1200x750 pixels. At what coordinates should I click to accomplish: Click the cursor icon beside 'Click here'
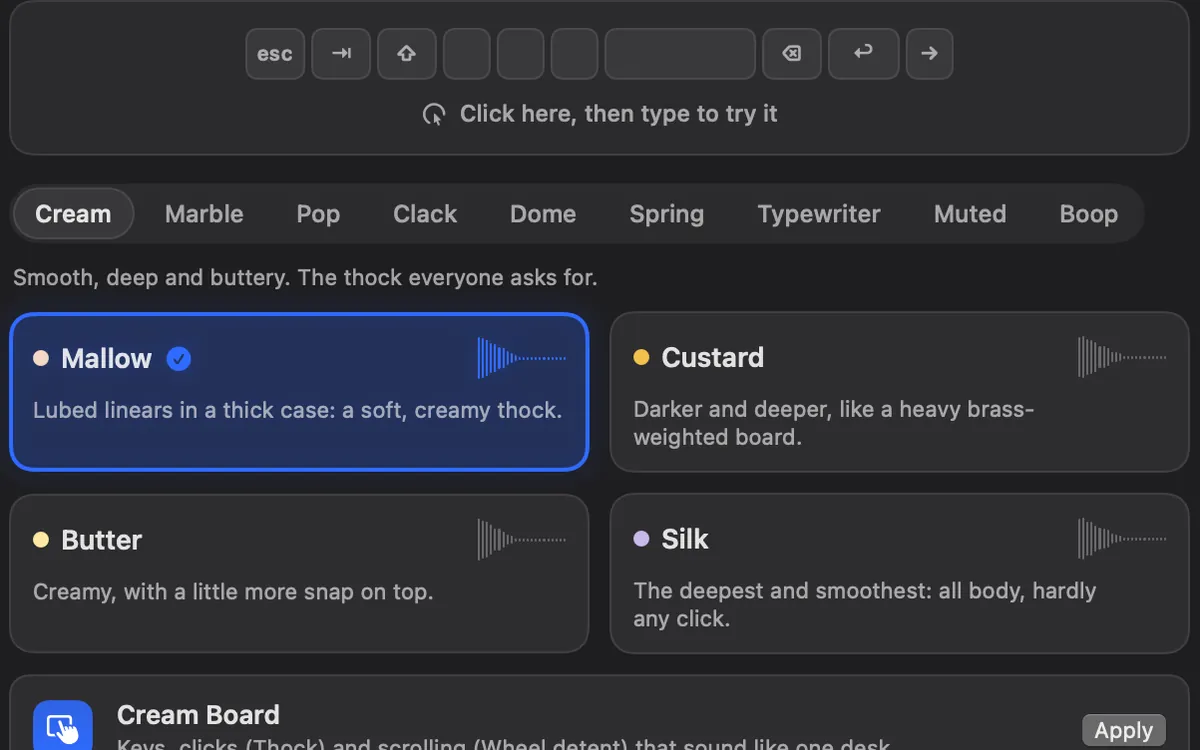coord(434,114)
